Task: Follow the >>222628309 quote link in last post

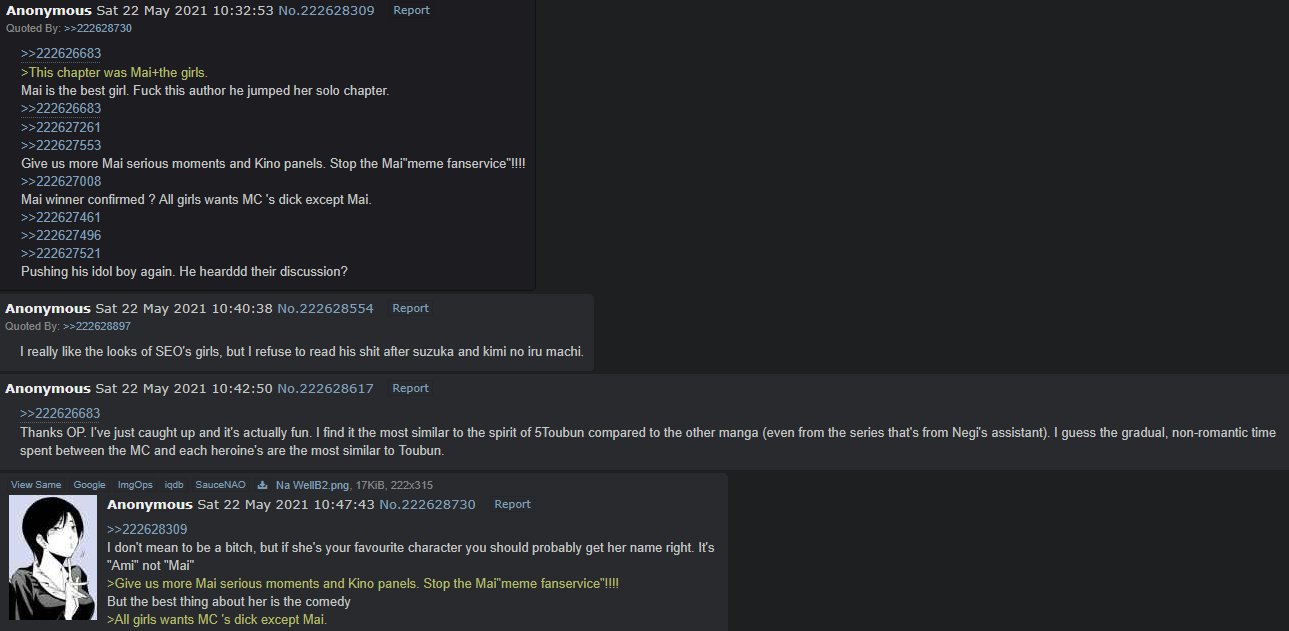Action: [147, 529]
